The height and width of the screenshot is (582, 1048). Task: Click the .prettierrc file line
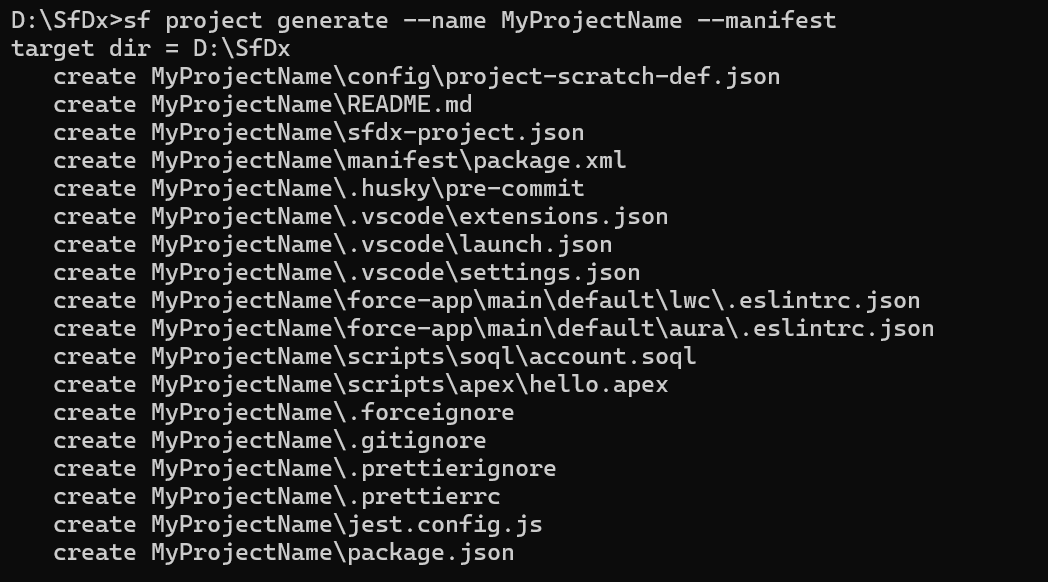coord(325,496)
